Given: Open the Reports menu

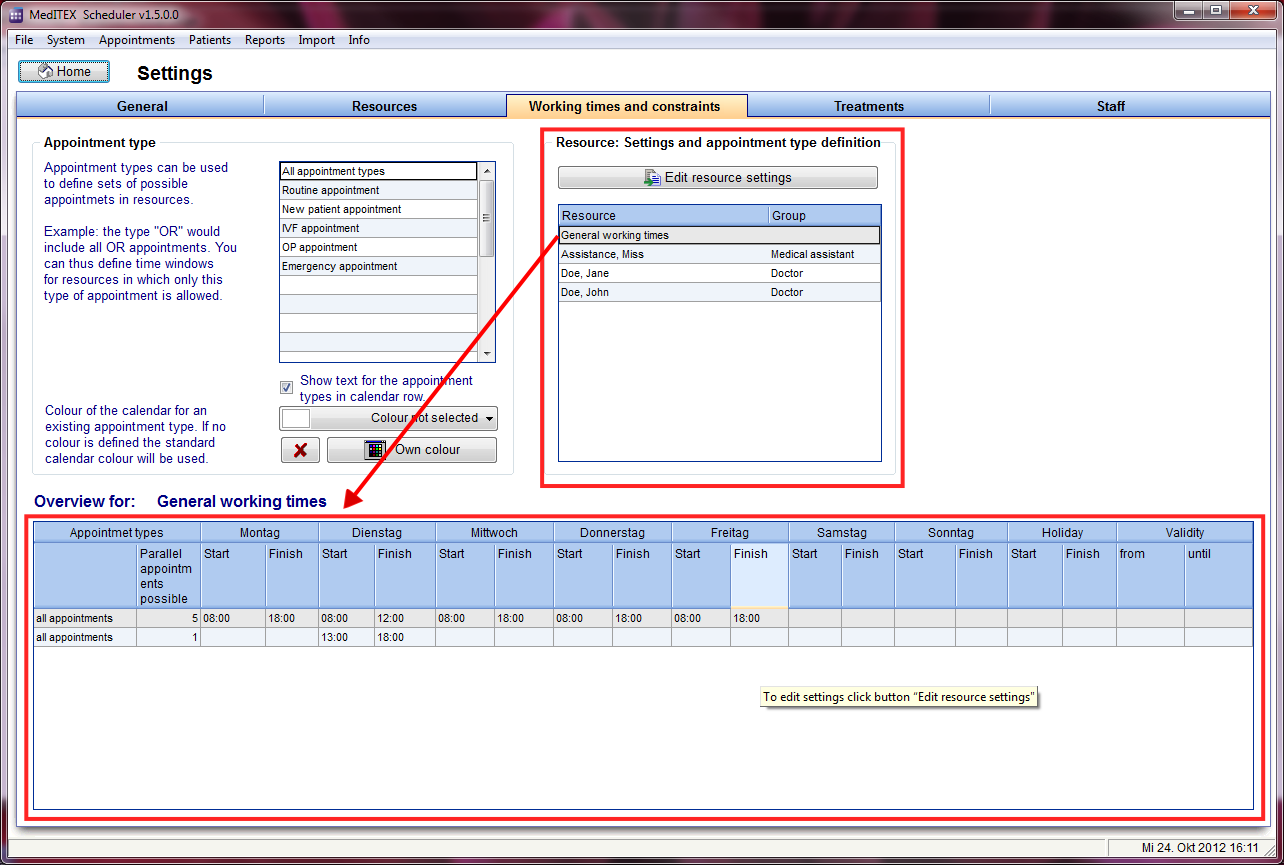Looking at the screenshot, I should [265, 40].
